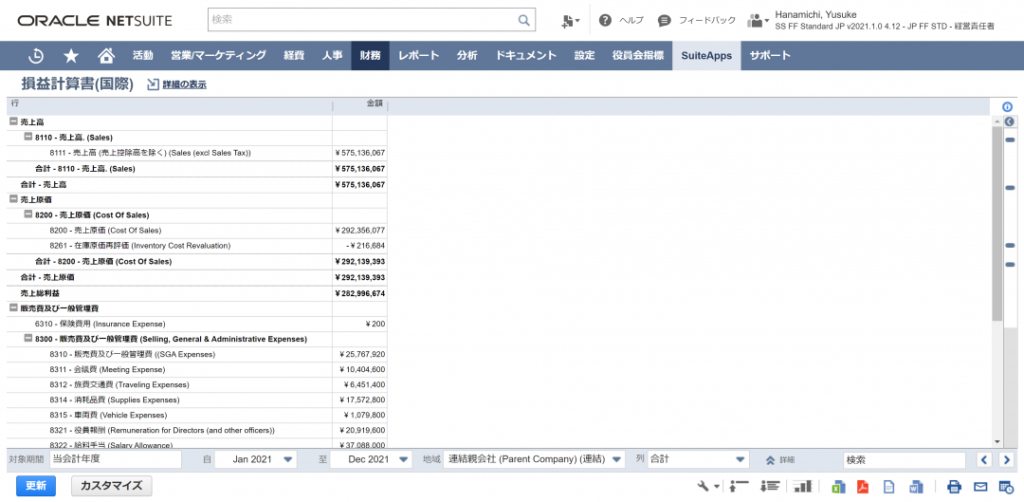Export the report as PDF

(x=862, y=487)
